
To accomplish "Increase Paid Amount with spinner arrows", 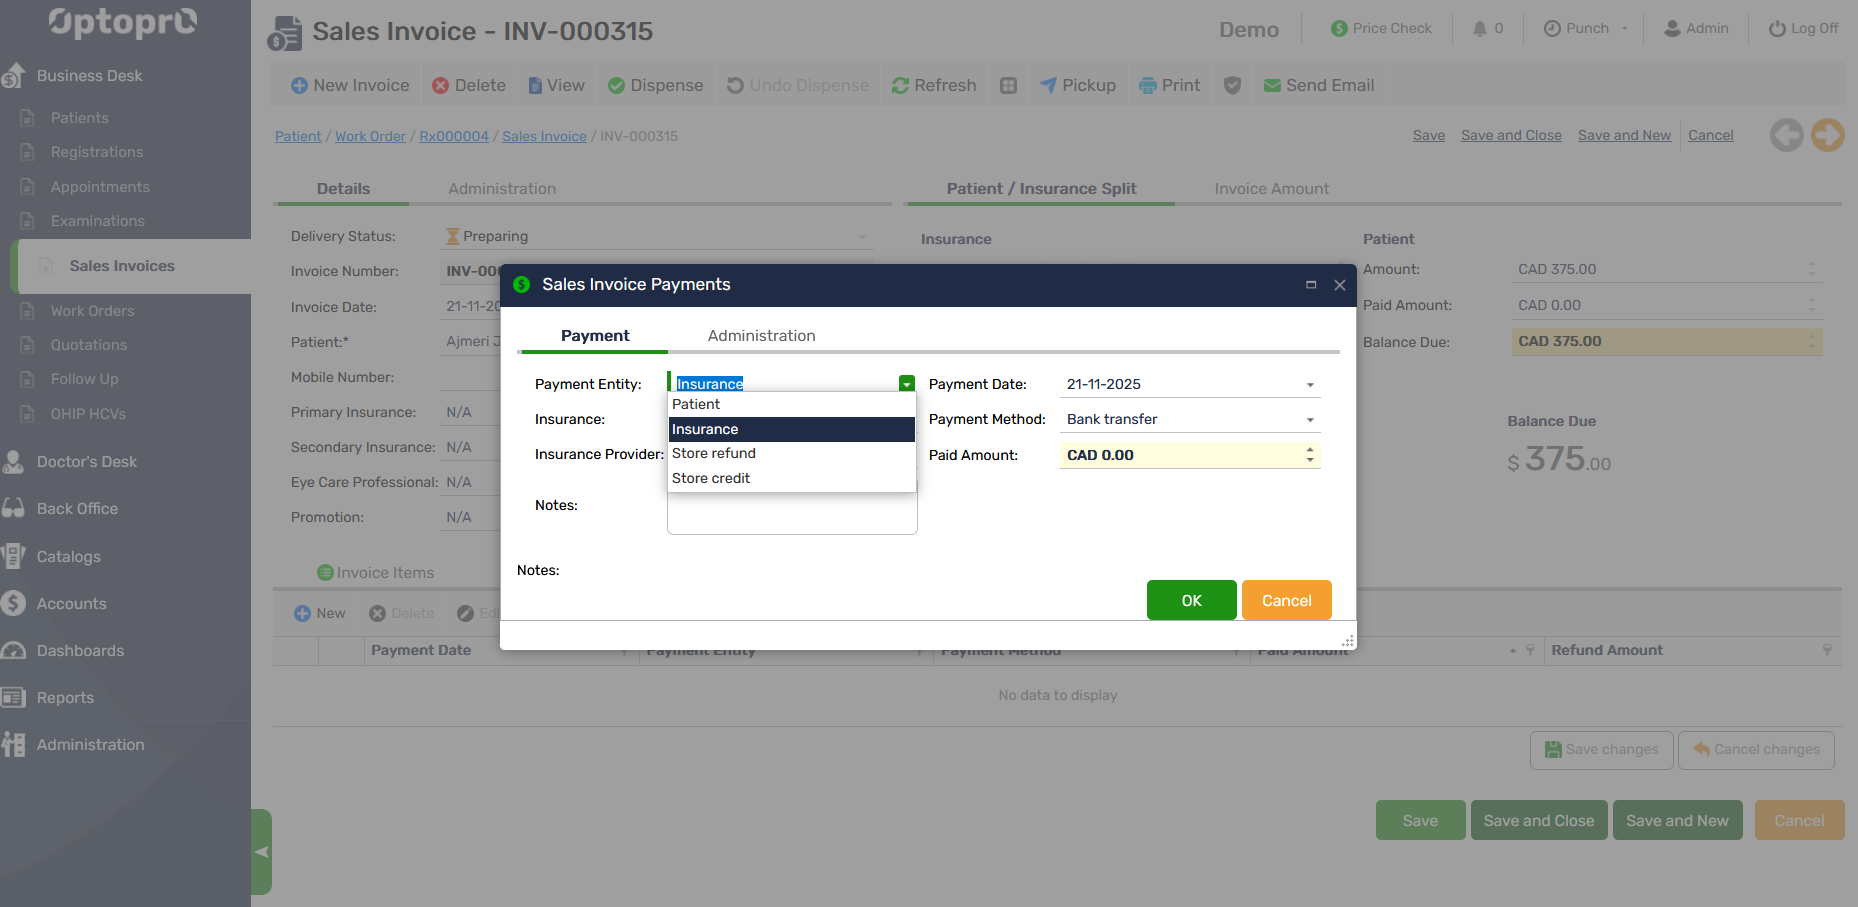I will tap(1310, 450).
